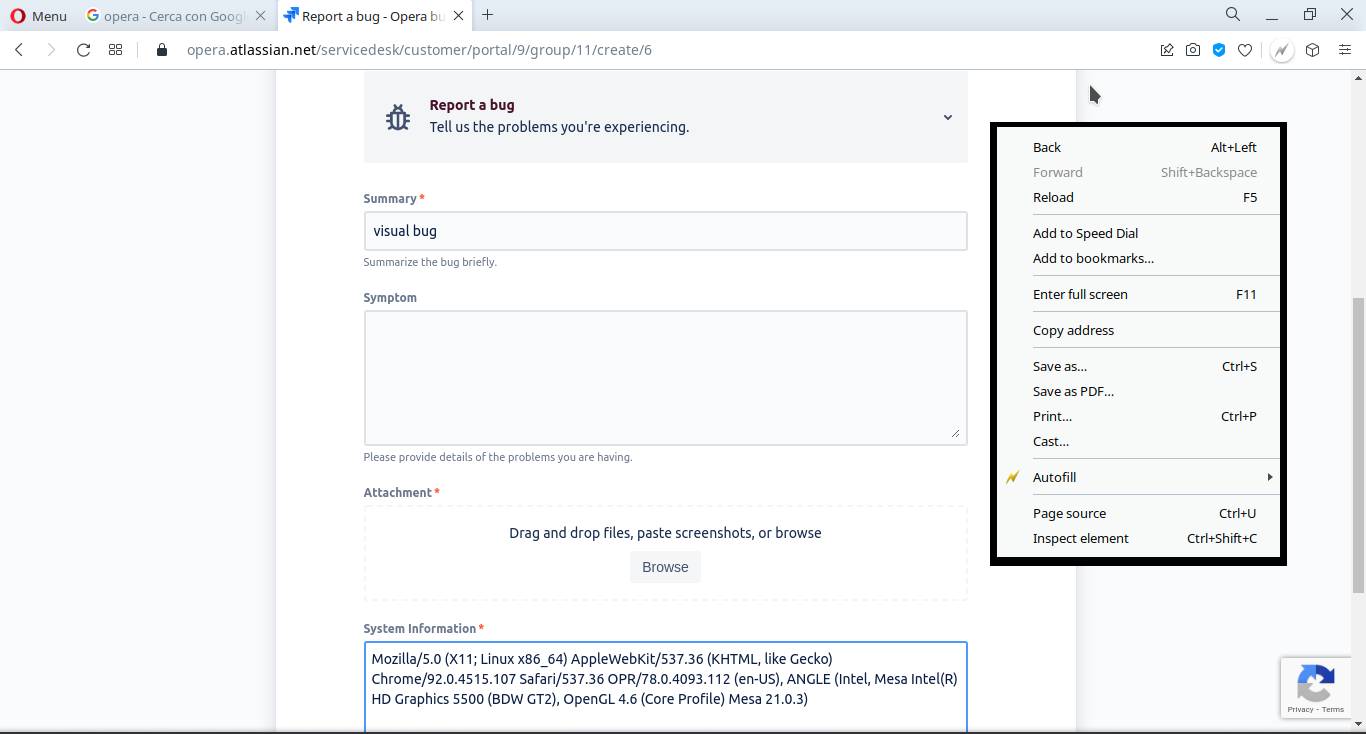This screenshot has height=734, width=1366.
Task: Click the attachment drag and drop zone
Action: point(665,553)
